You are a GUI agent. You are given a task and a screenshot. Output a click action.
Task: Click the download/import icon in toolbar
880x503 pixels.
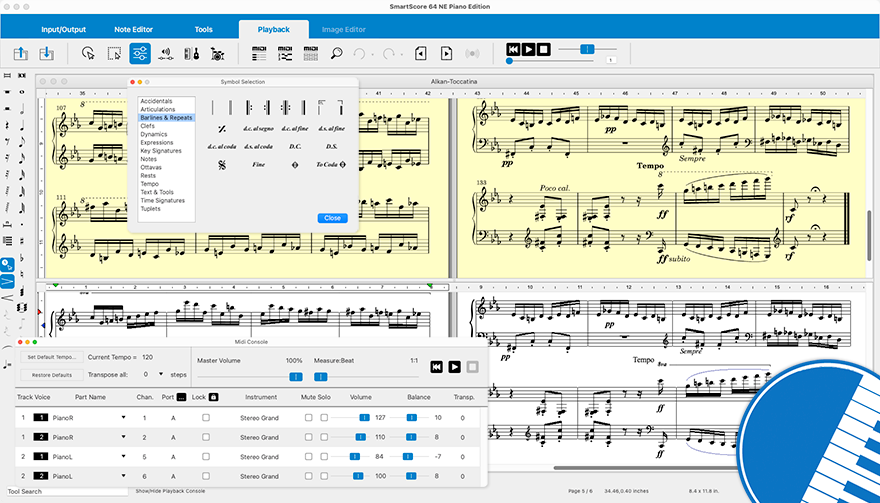(47, 53)
